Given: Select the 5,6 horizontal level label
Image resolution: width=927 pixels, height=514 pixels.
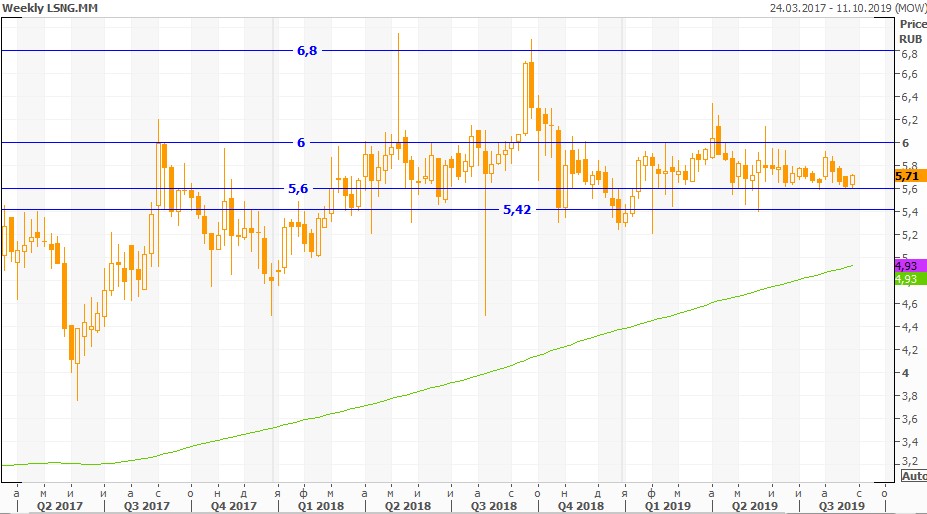Looking at the screenshot, I should [298, 188].
